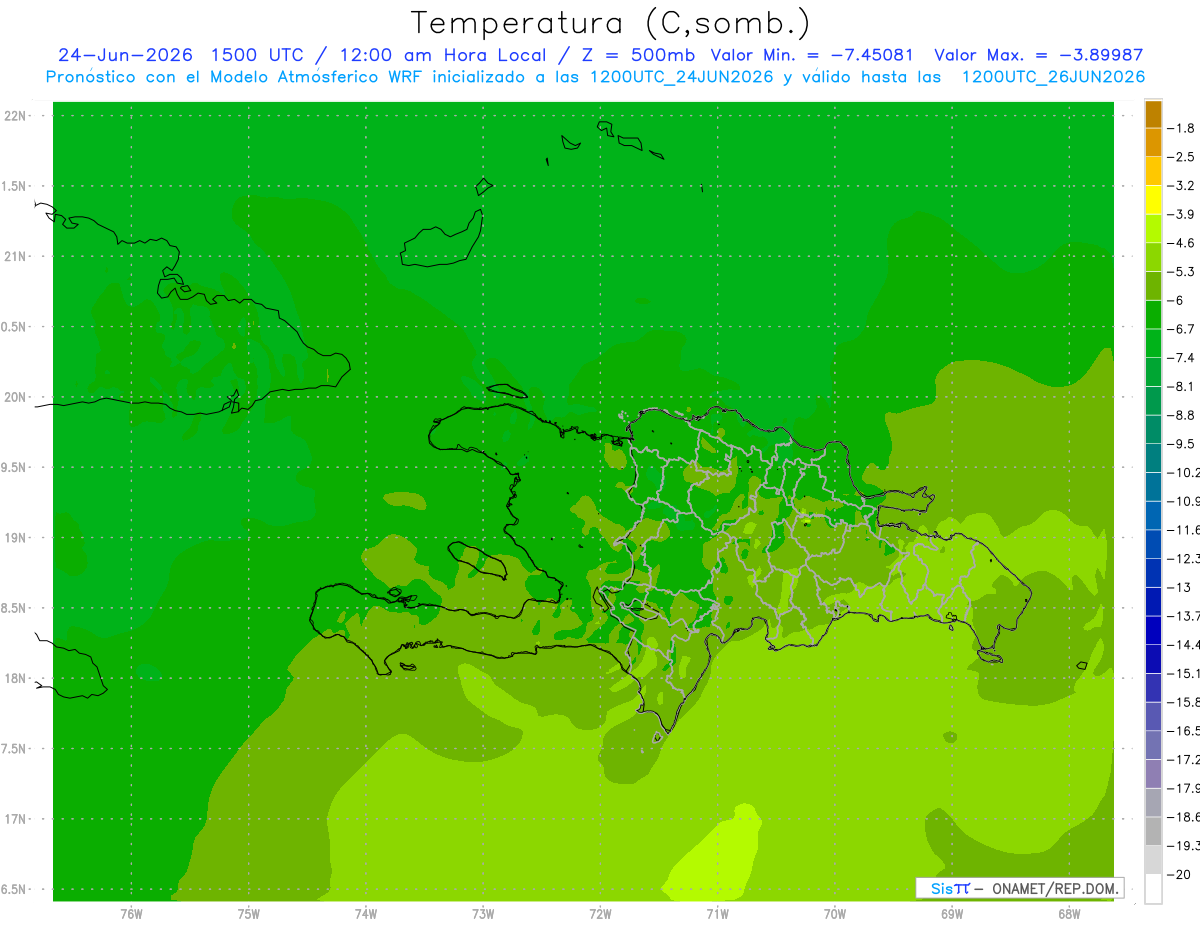This screenshot has width=1200, height=927.
Task: Click the "76W" longitude label
Action: (x=131, y=915)
